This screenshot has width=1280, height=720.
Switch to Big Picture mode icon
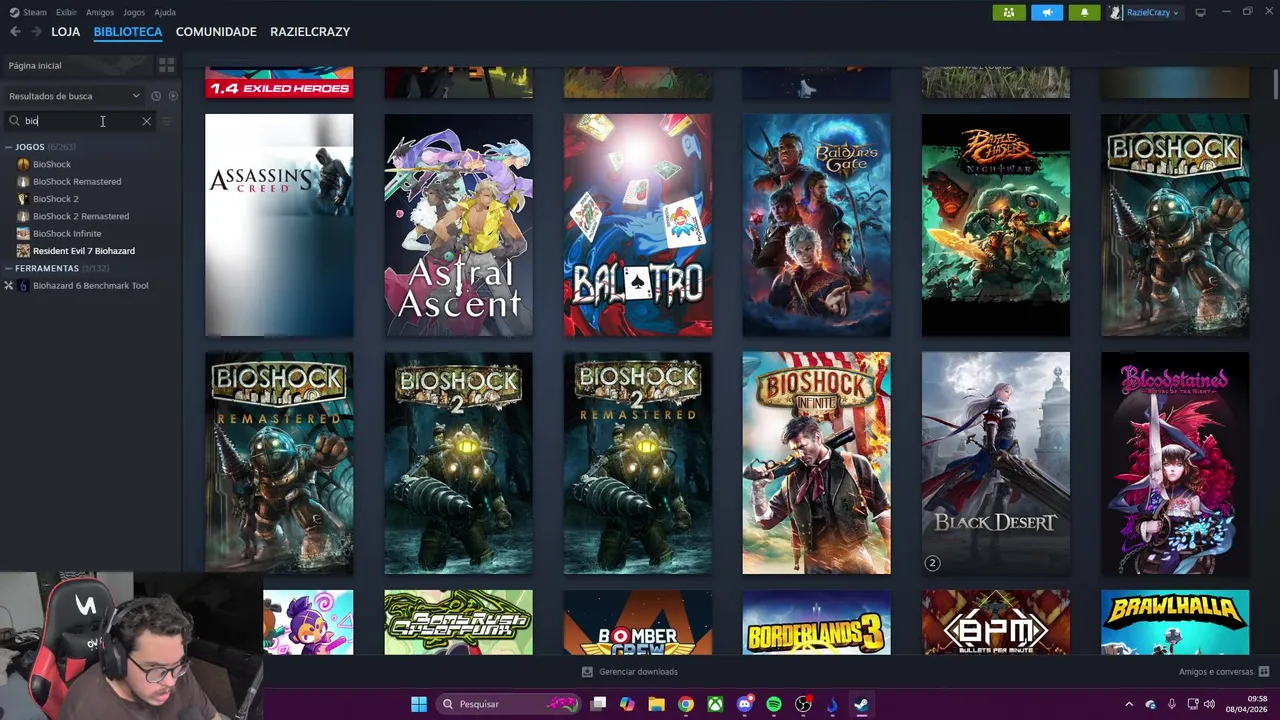(1200, 12)
